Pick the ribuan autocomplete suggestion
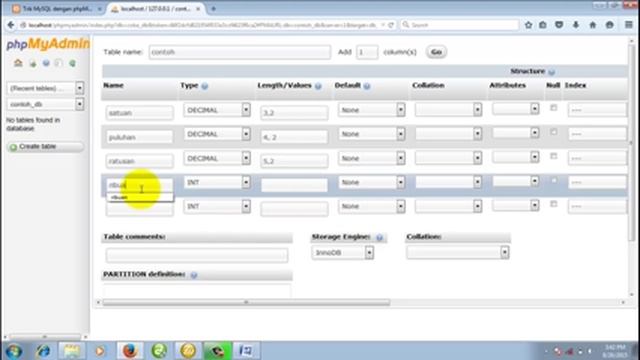This screenshot has height=360, width=640. tap(140, 198)
